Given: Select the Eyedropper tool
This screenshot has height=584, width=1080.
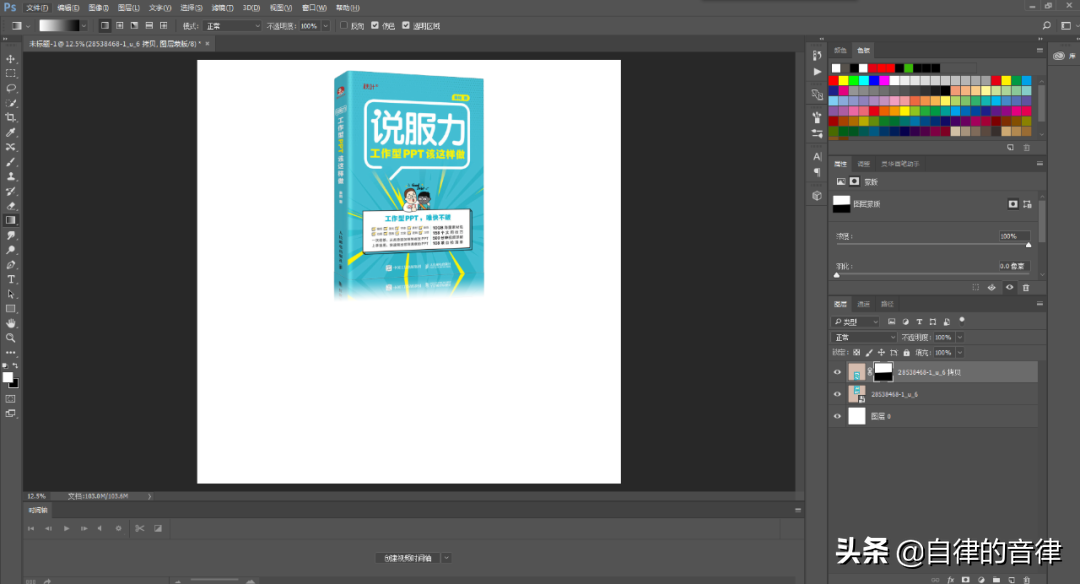Looking at the screenshot, I should point(10,132).
